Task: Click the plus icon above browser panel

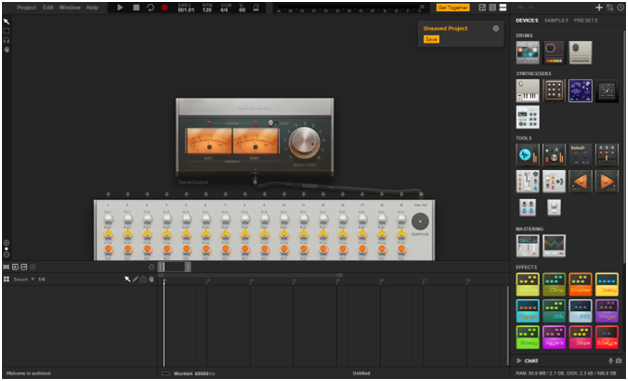Action: [599, 8]
